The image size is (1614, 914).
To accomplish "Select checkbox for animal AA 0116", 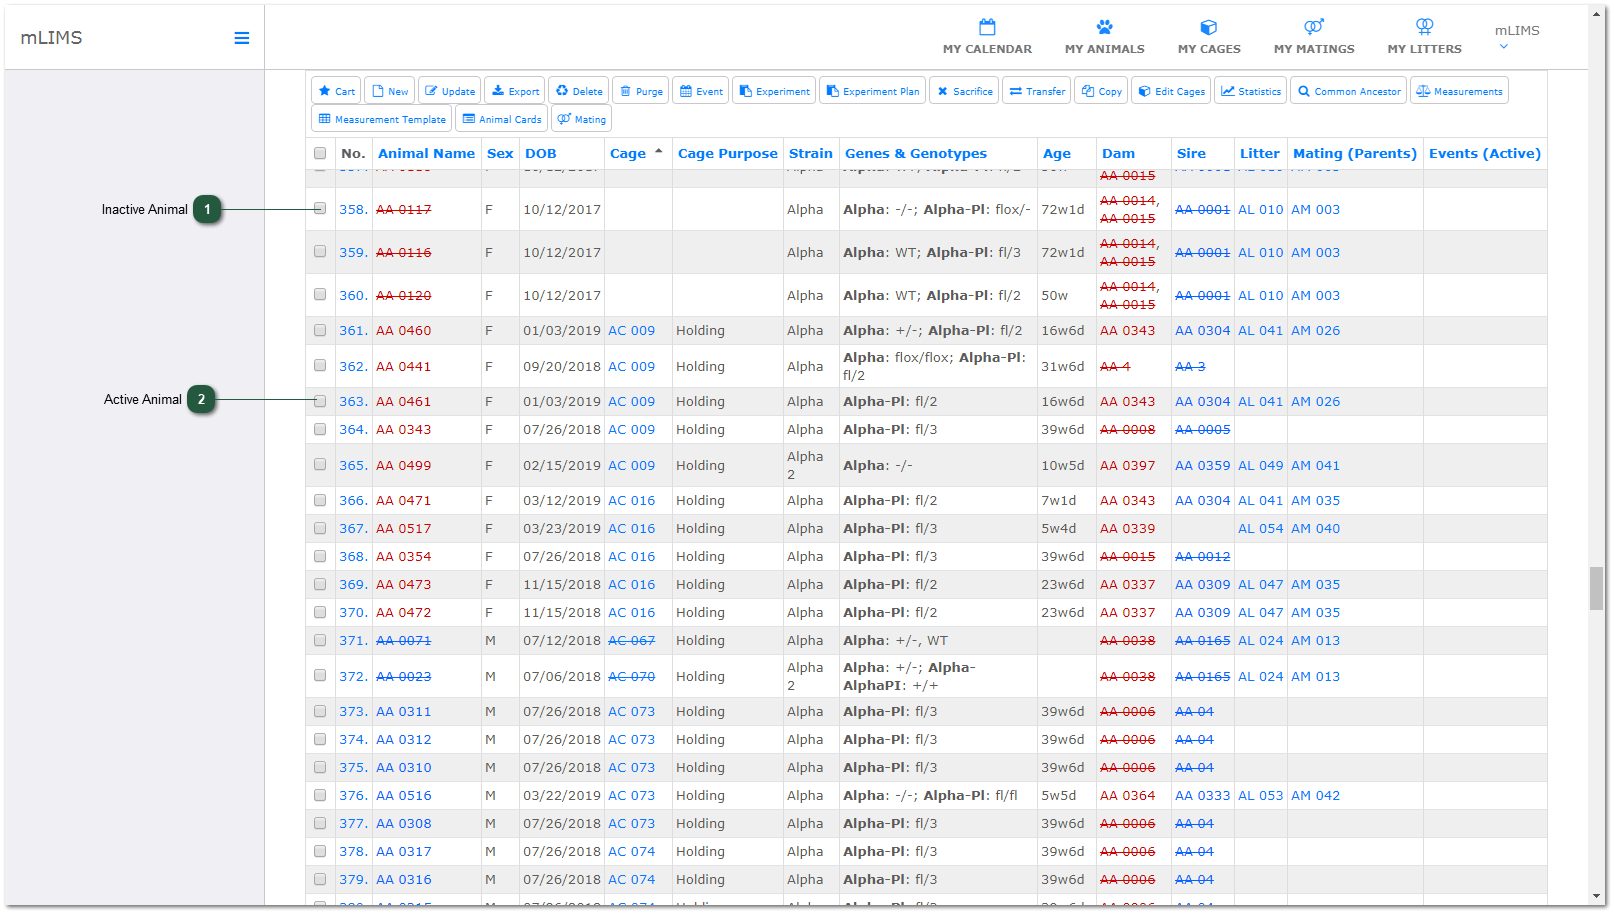I will [320, 252].
